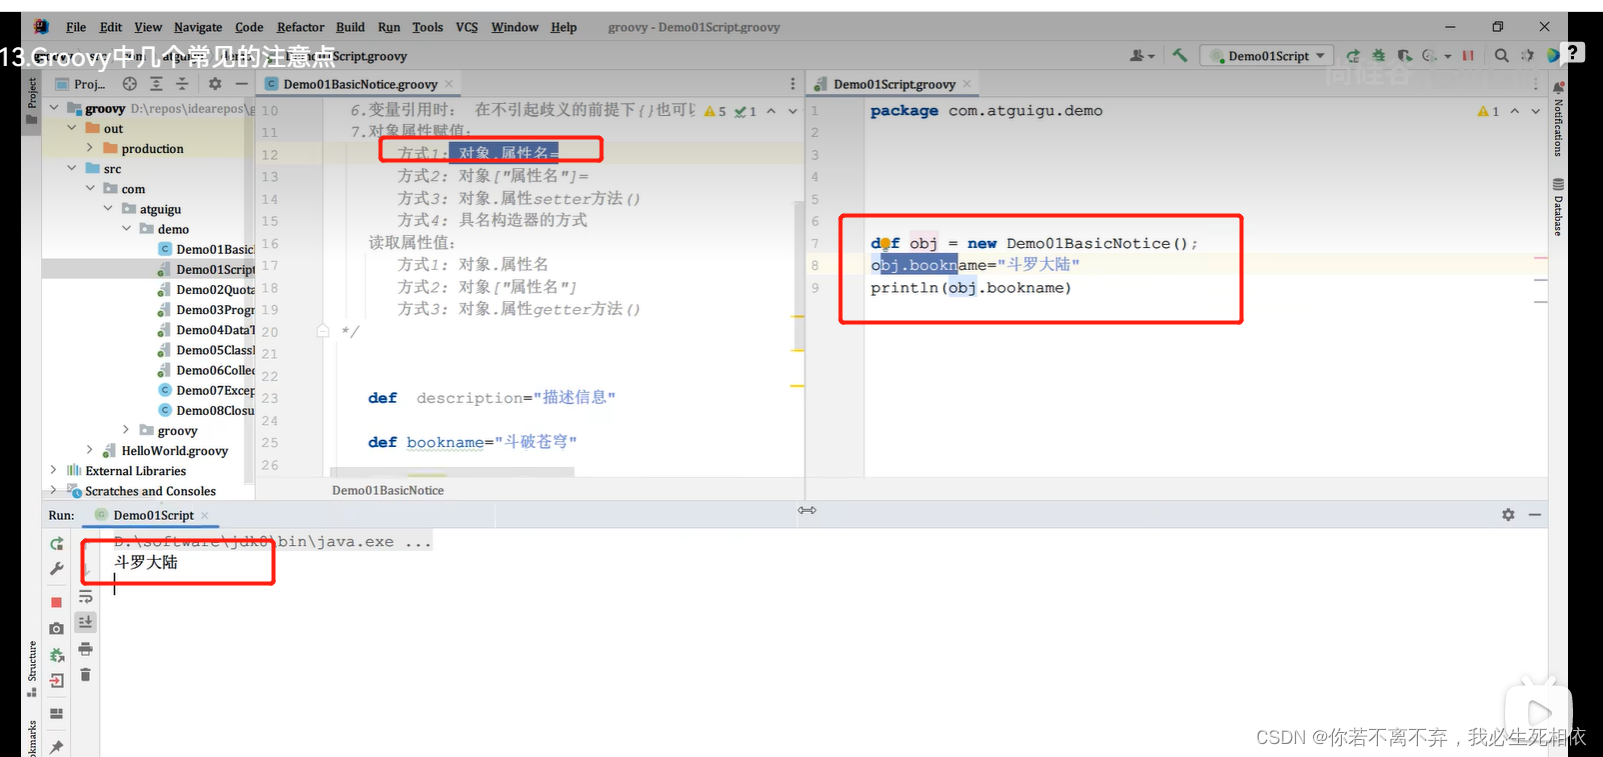
Task: Open left editor tab options menu
Action: (x=793, y=84)
